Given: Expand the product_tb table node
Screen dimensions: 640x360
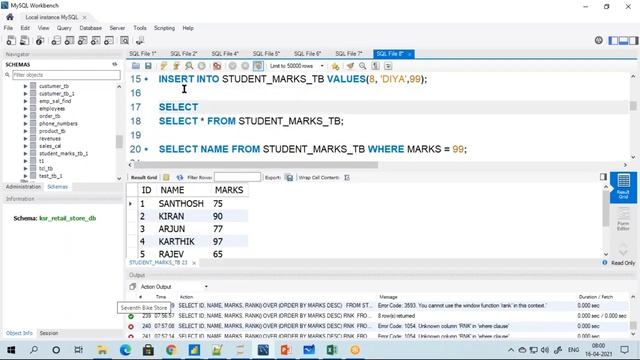Looking at the screenshot, I should [25, 131].
